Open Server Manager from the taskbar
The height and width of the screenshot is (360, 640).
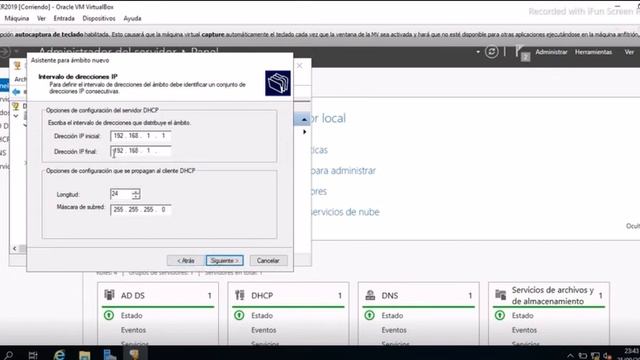click(x=109, y=355)
